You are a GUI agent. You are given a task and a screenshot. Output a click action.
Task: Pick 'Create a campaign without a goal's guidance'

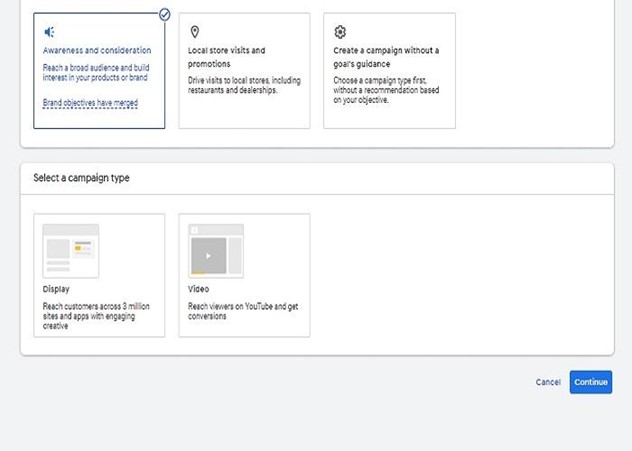(x=386, y=56)
